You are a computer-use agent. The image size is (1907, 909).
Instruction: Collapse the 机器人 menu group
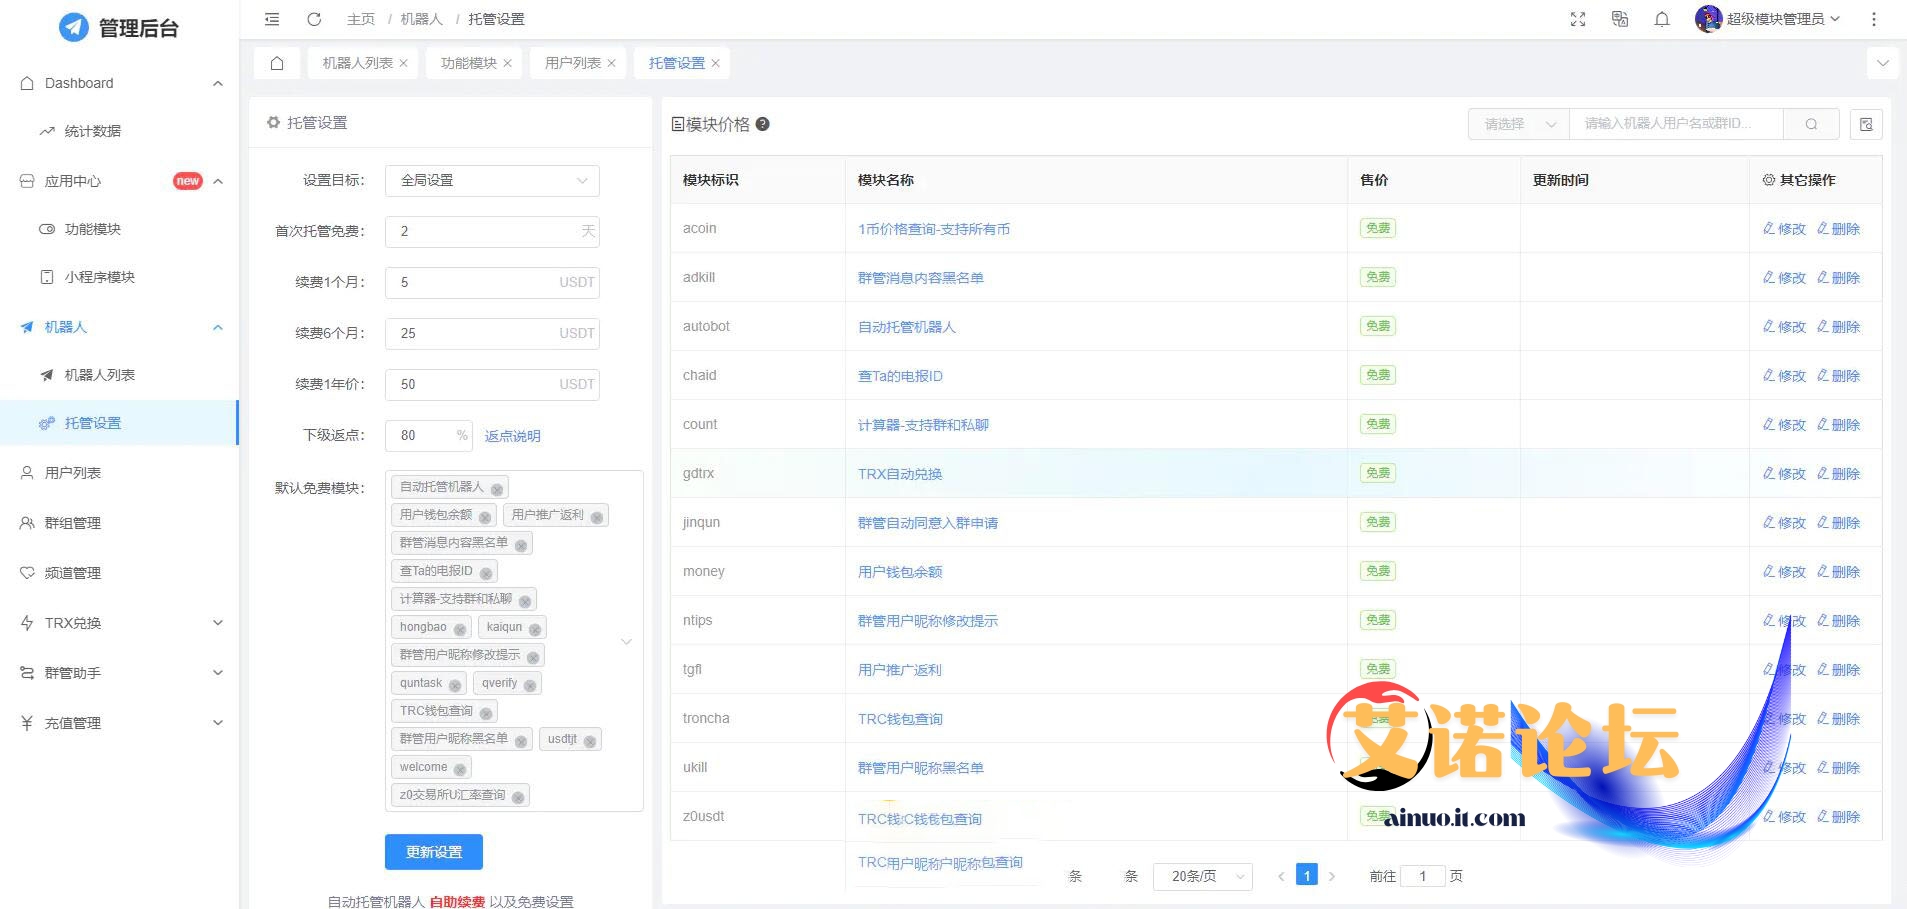[218, 327]
